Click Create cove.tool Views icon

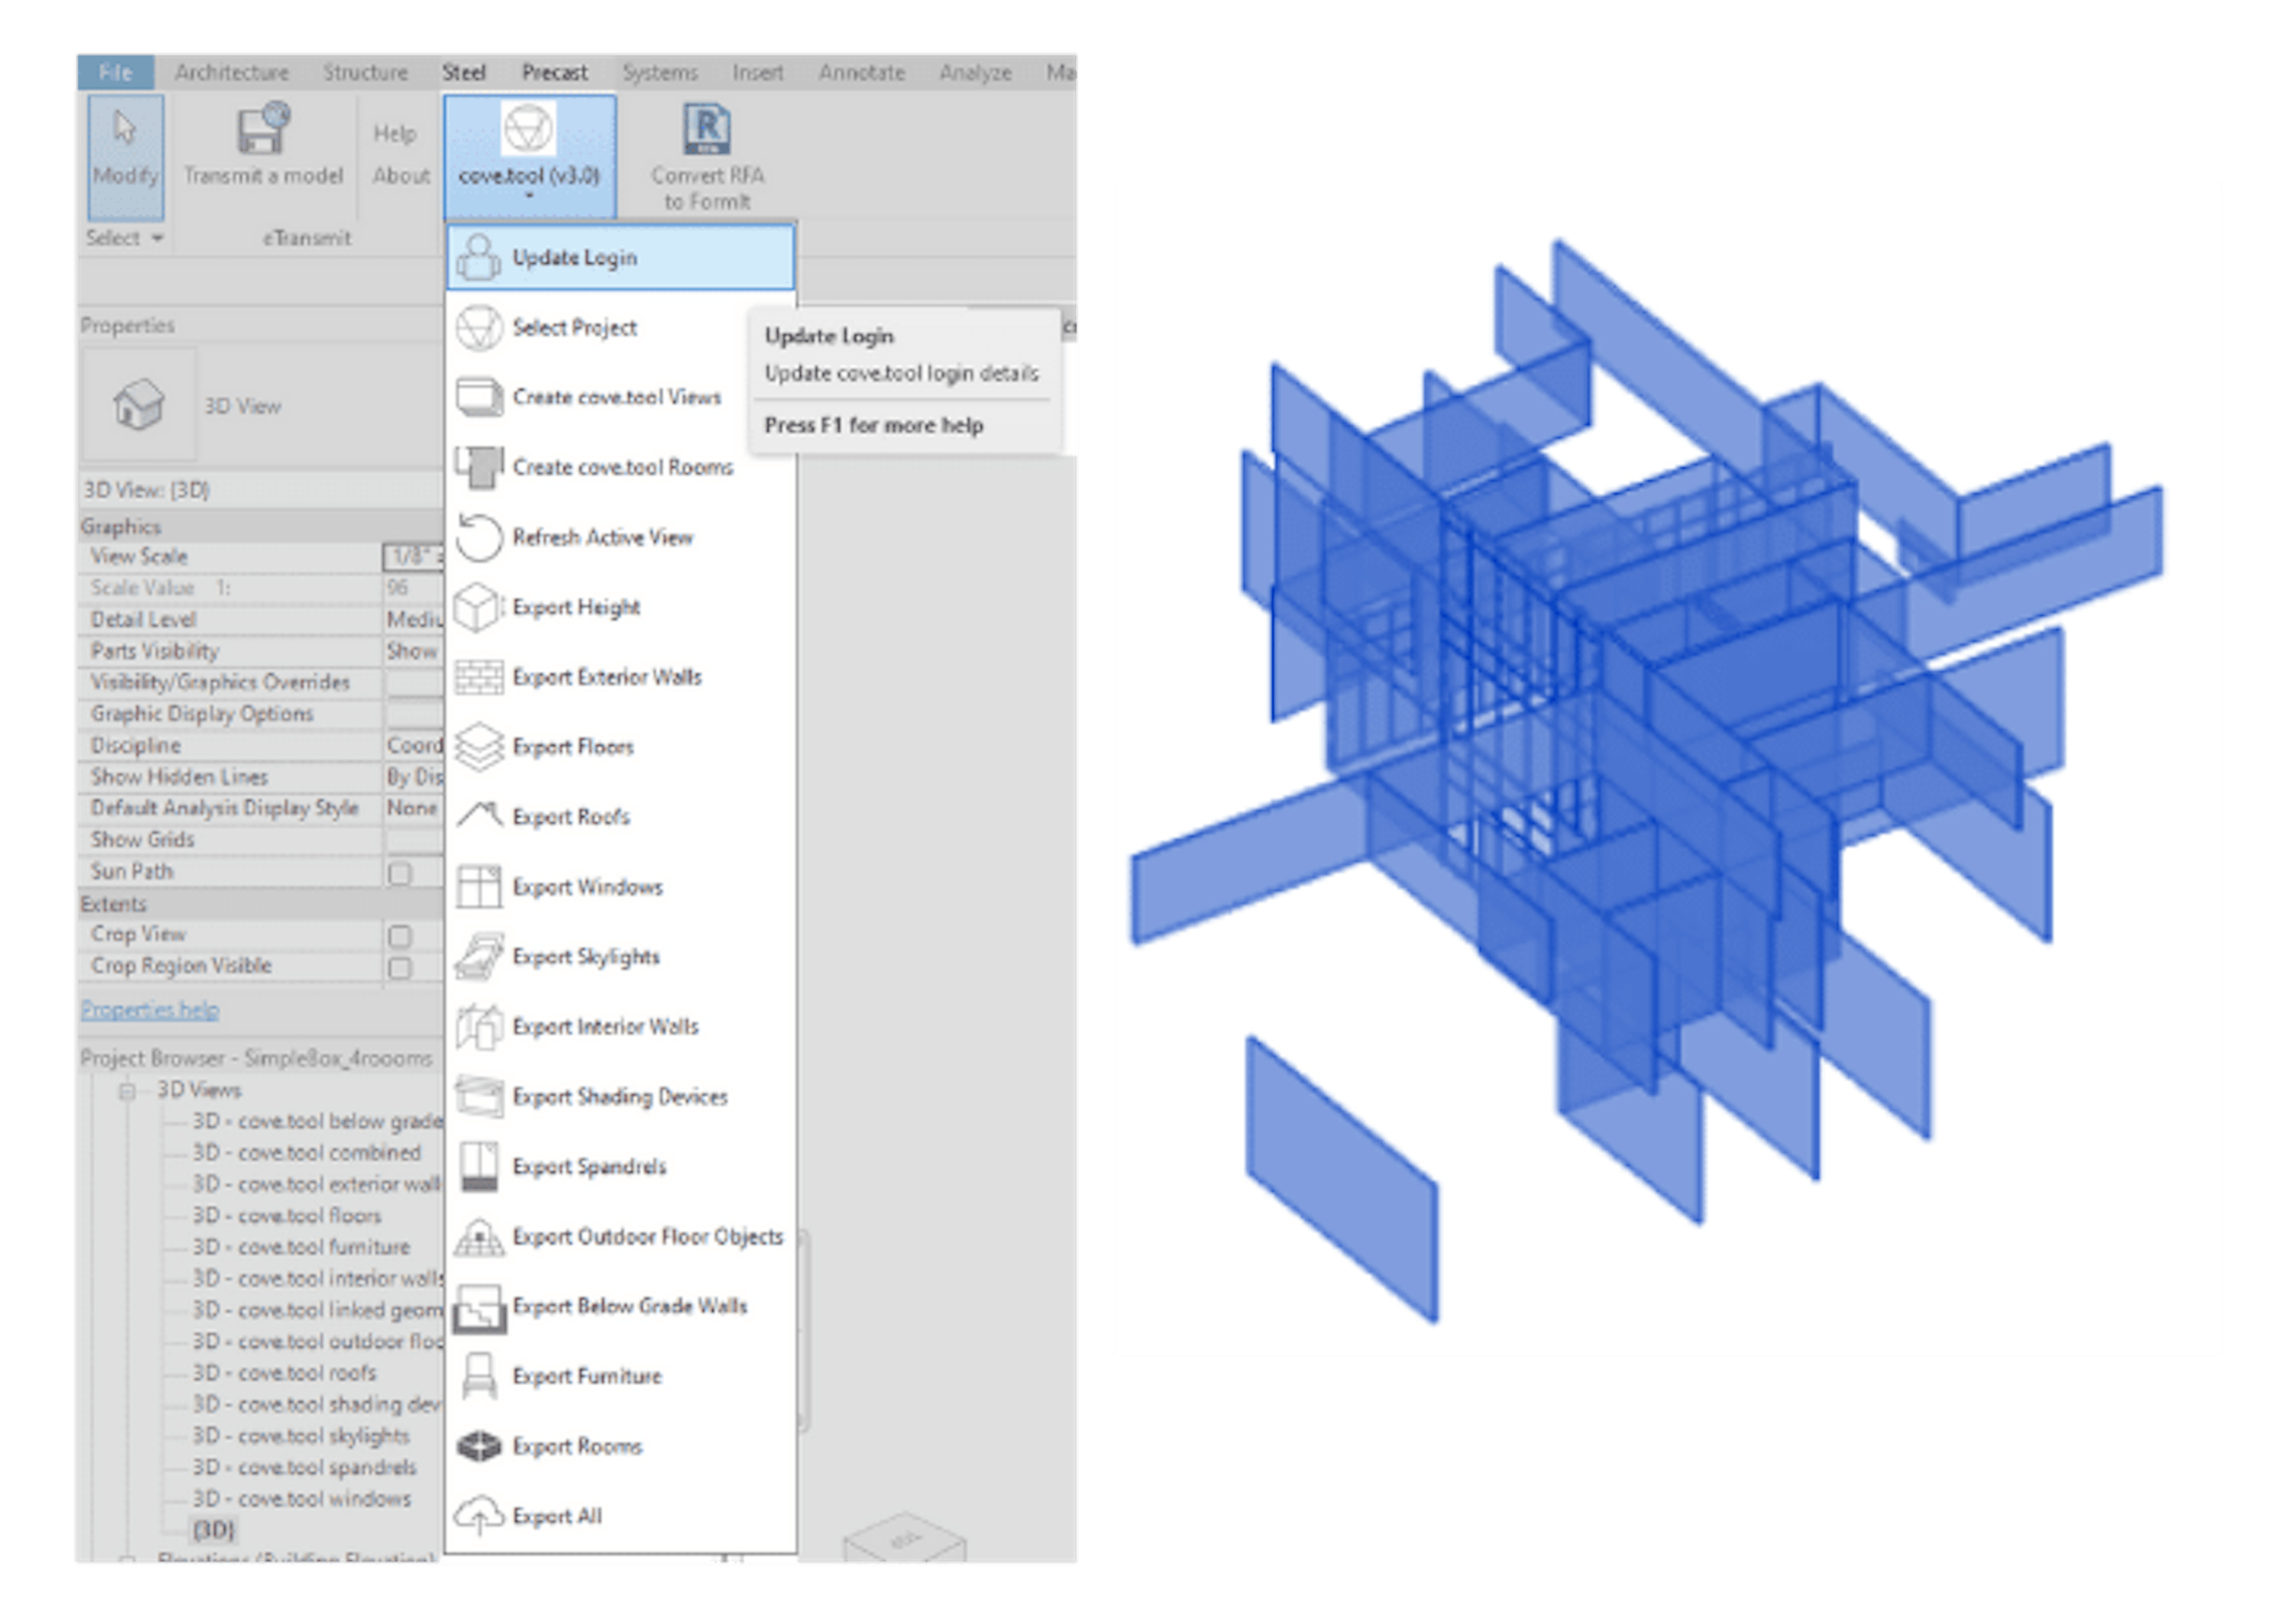[479, 397]
